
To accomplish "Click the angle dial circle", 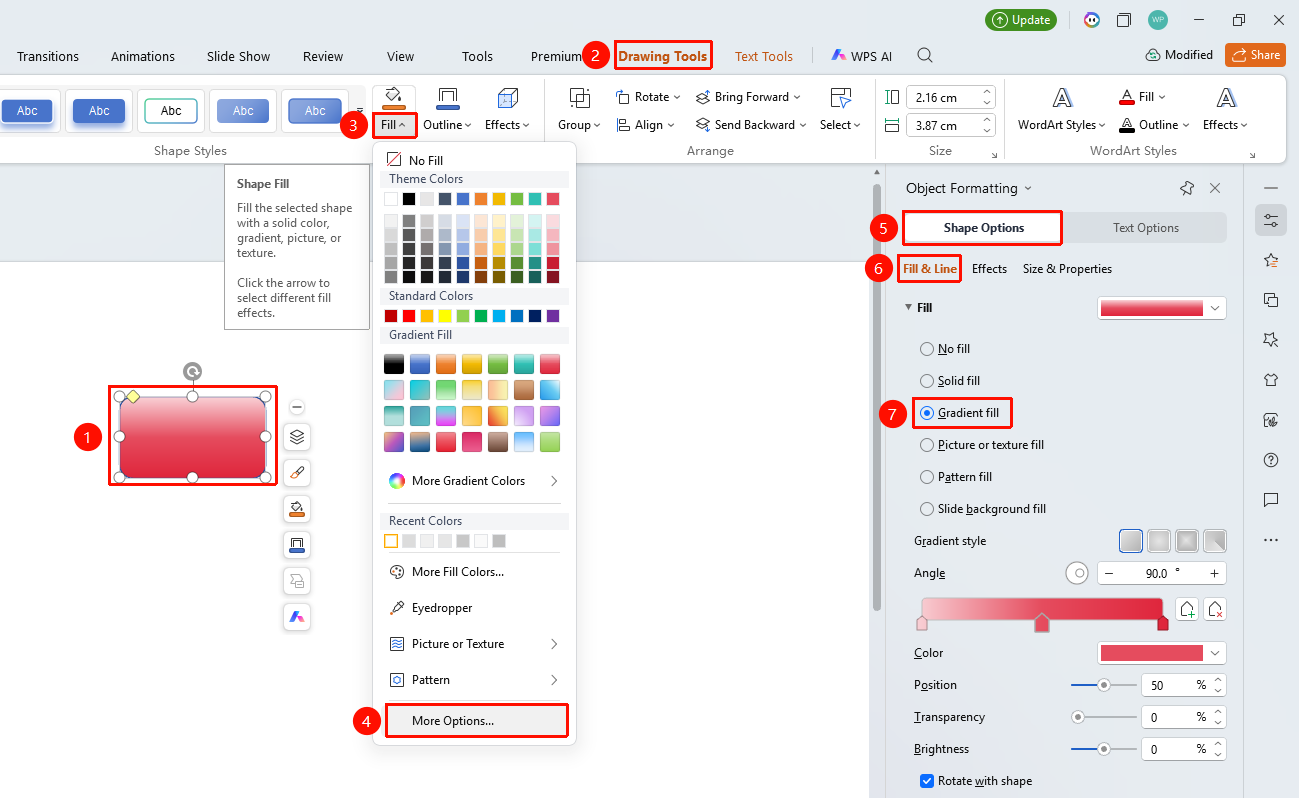I will [1077, 573].
